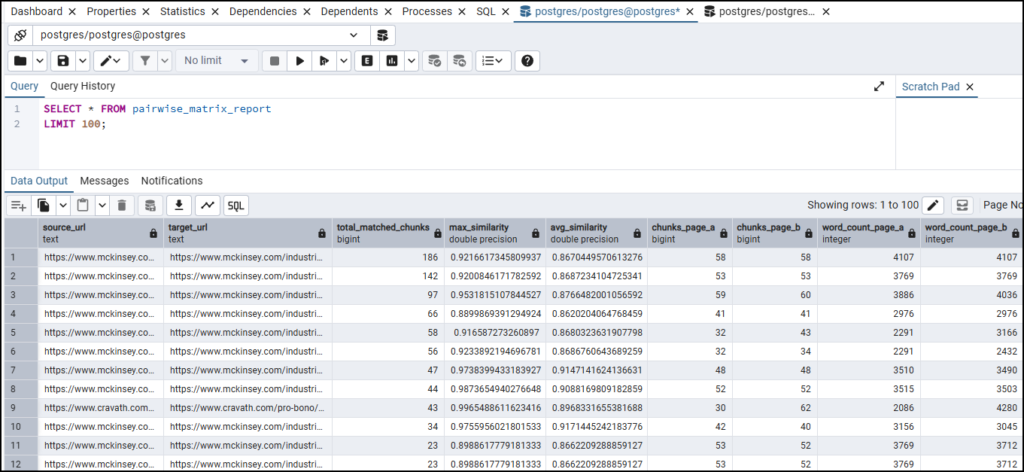Click the Paste rows clipboard icon
1024x472 pixels.
pos(83,206)
